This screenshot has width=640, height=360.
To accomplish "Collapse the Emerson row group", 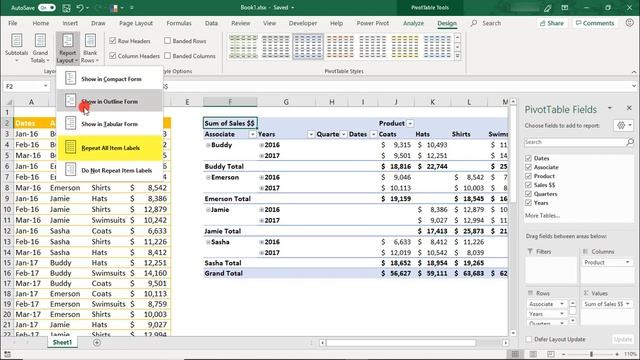I will pyautogui.click(x=208, y=177).
